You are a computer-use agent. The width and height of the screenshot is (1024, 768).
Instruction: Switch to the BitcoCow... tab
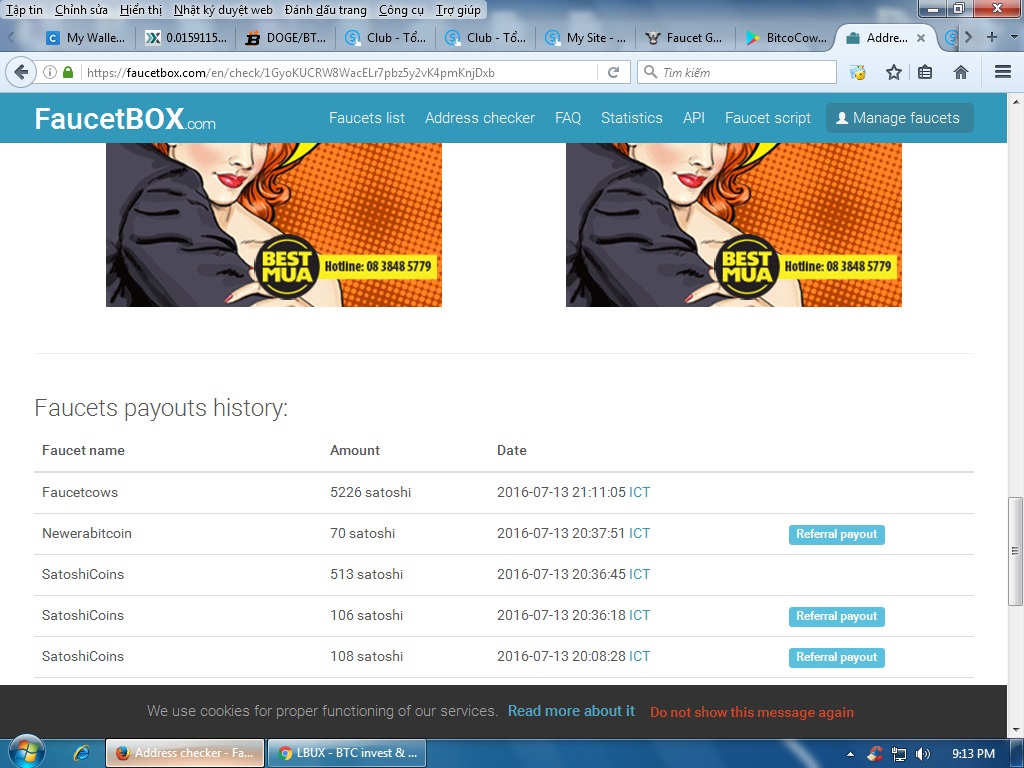click(x=786, y=38)
